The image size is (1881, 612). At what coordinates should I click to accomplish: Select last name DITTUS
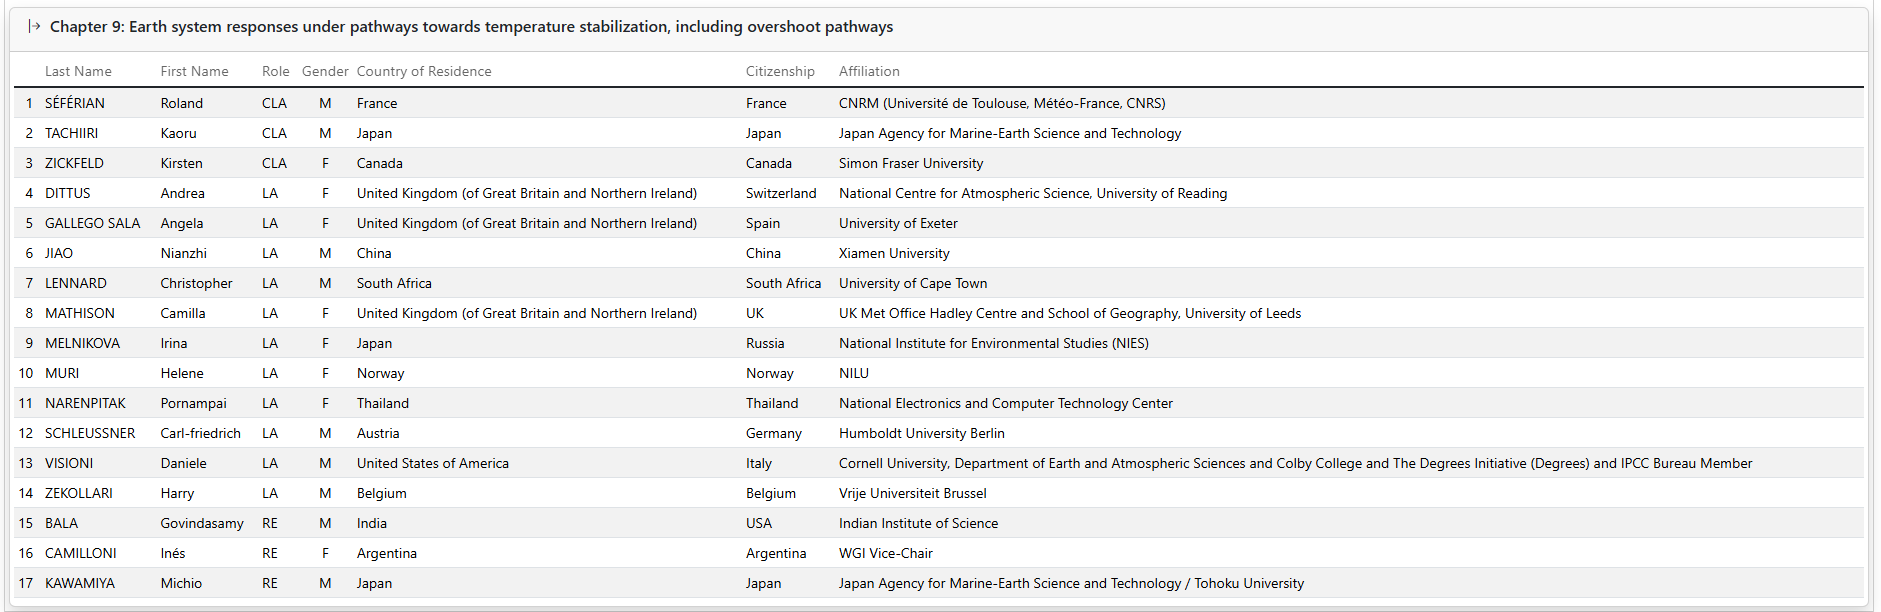67,193
